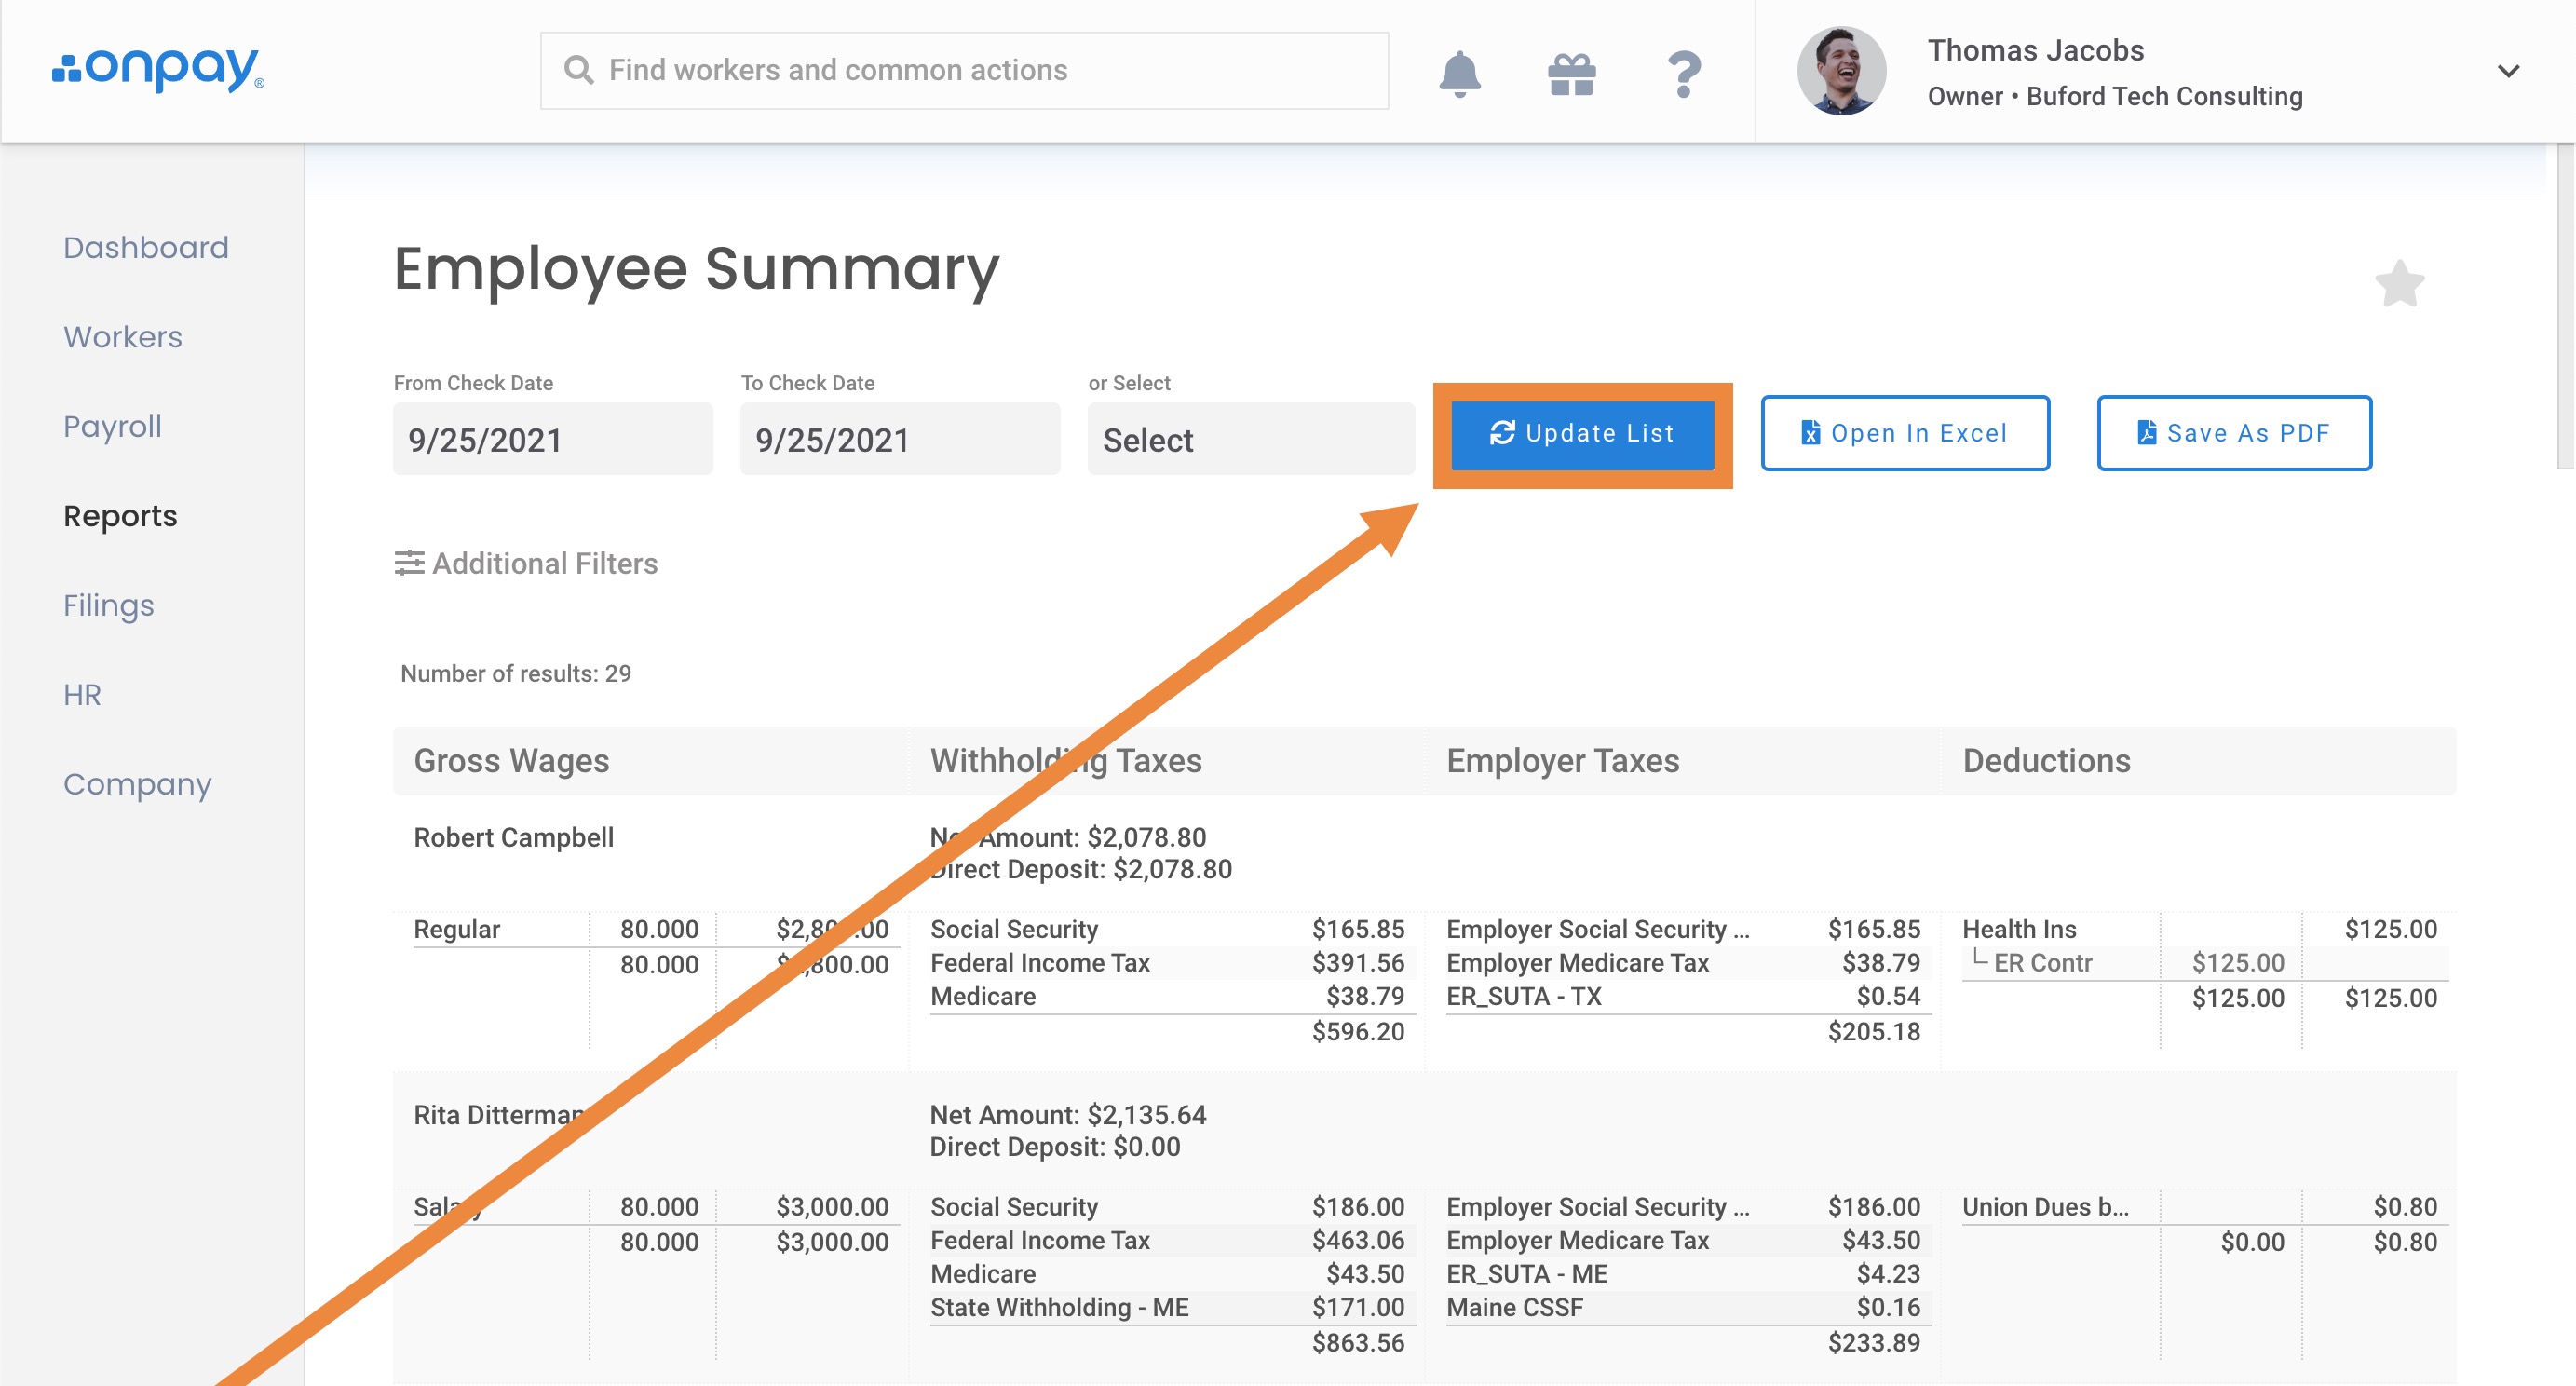Click Thomas Jacobs profile photo

point(1841,71)
